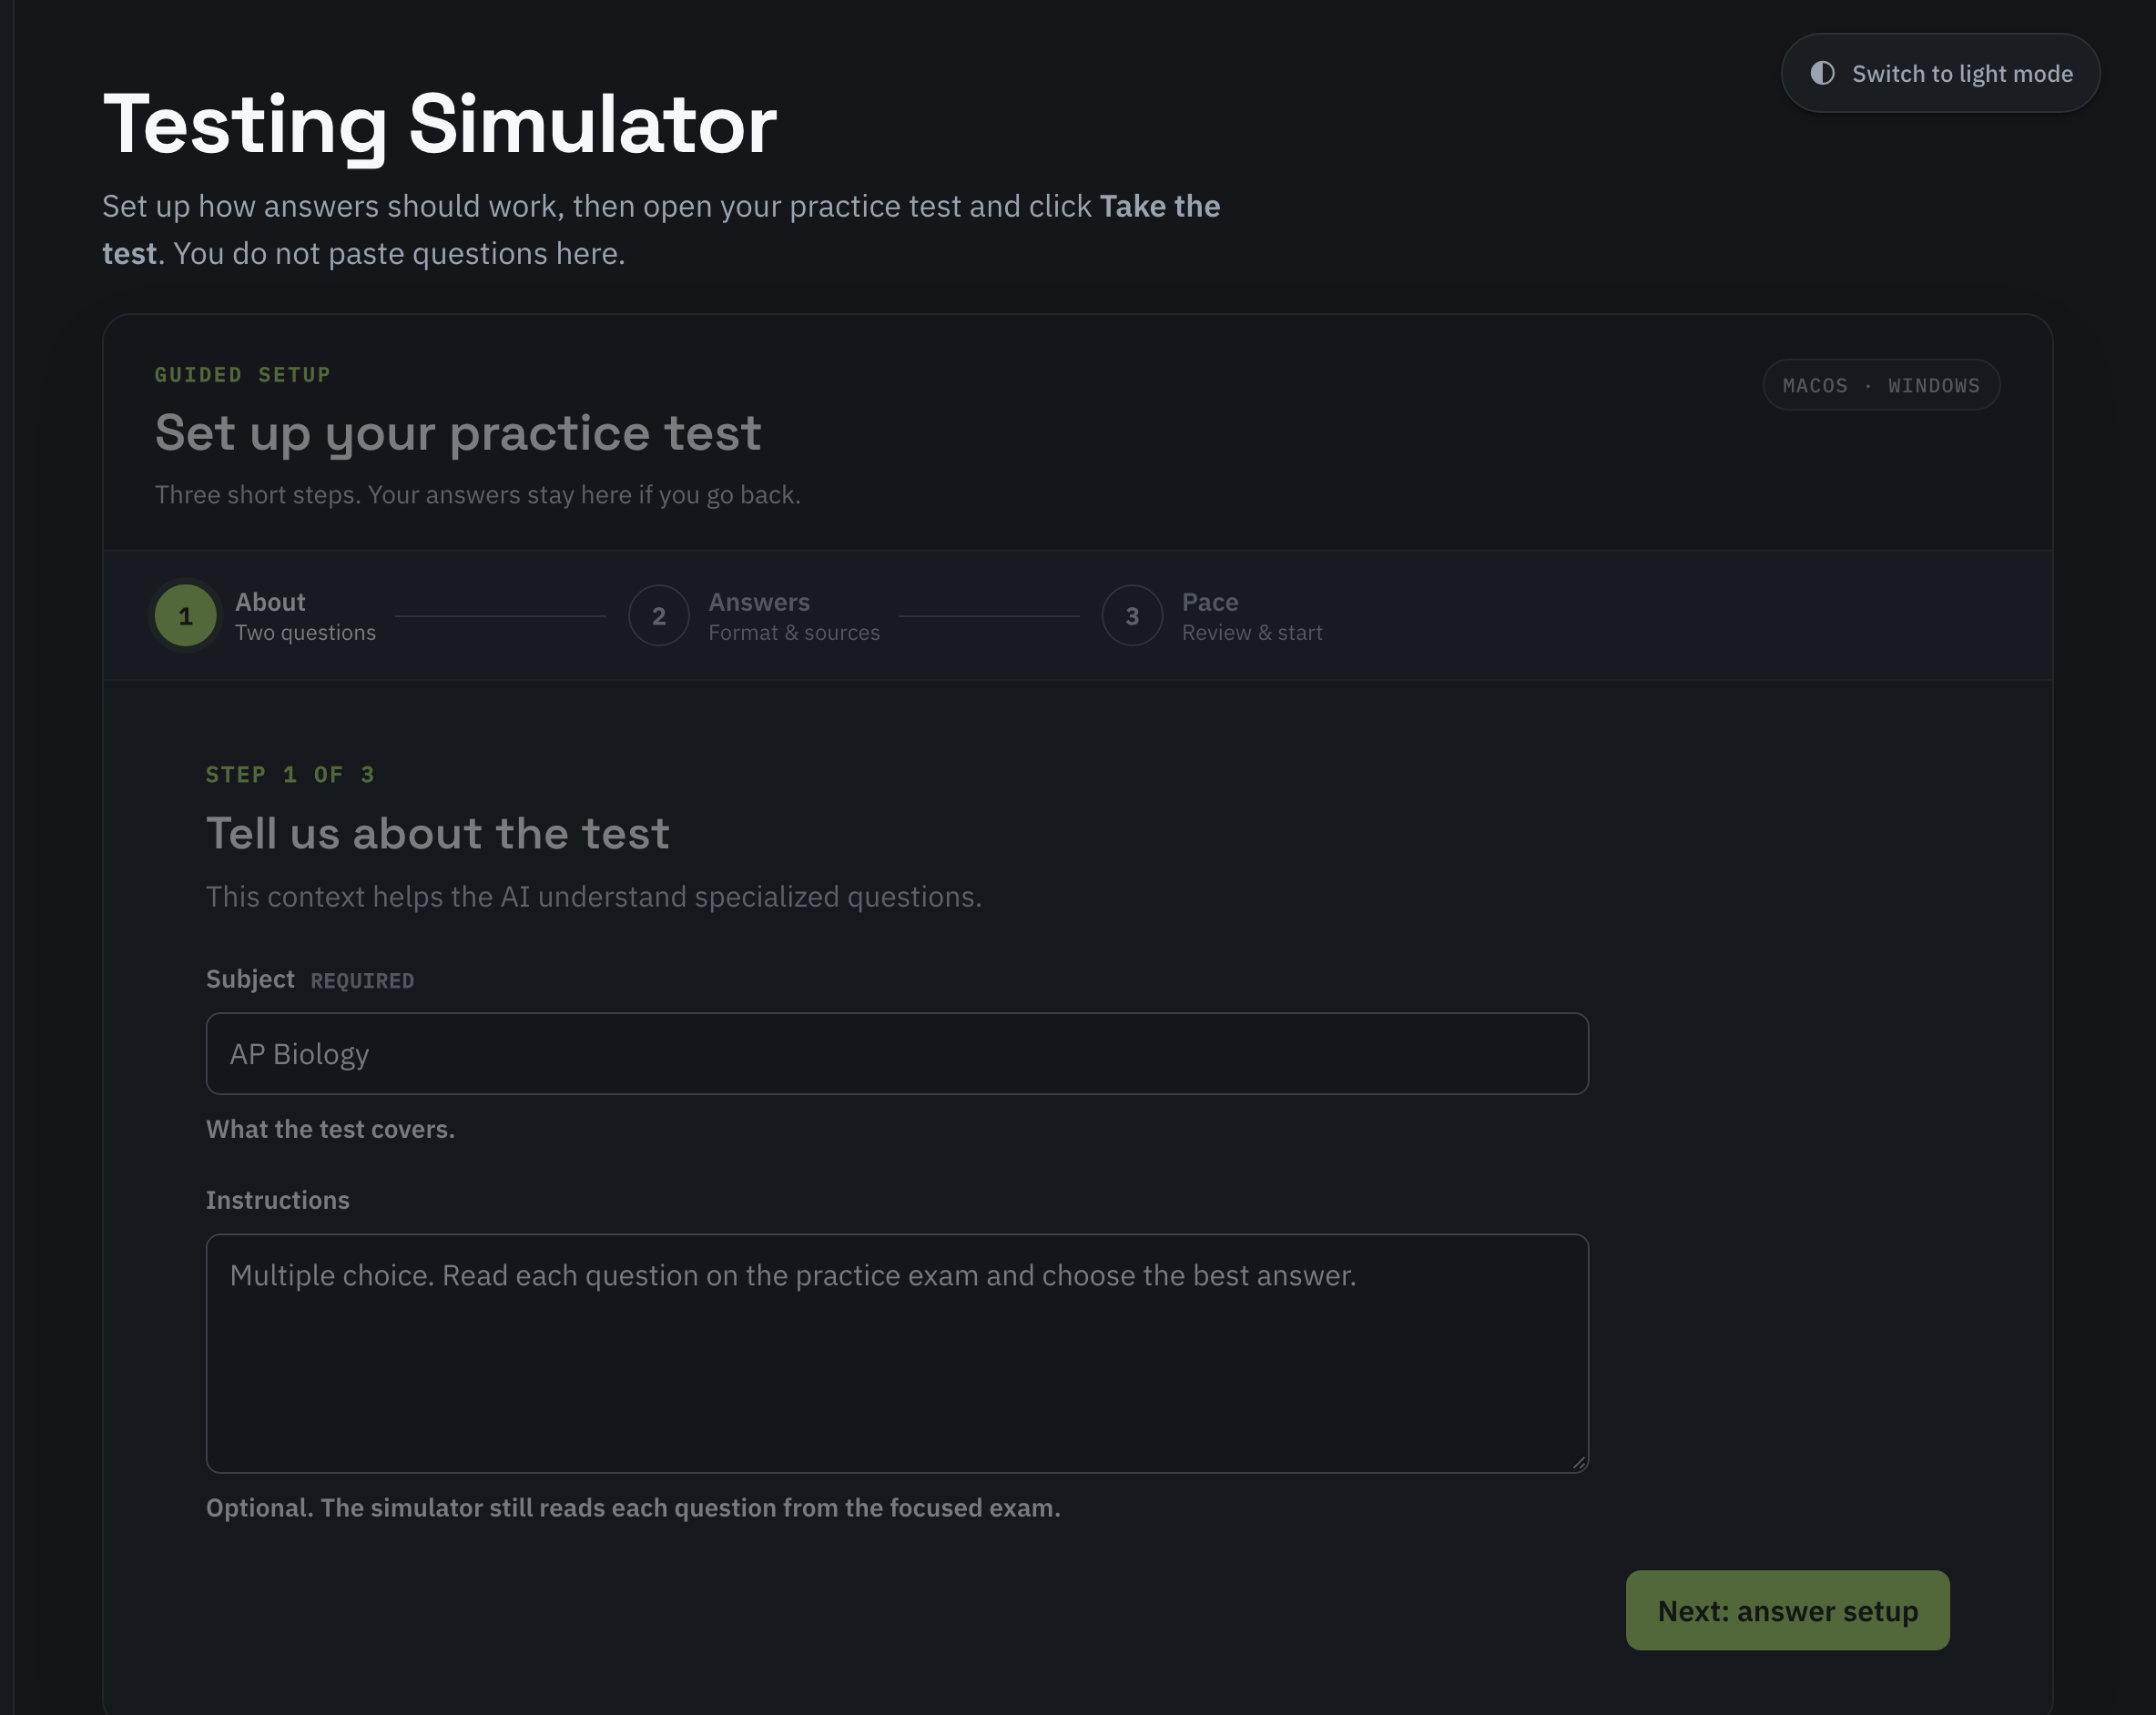2156x1715 pixels.
Task: Select step 2 circle Answers
Action: pos(659,616)
